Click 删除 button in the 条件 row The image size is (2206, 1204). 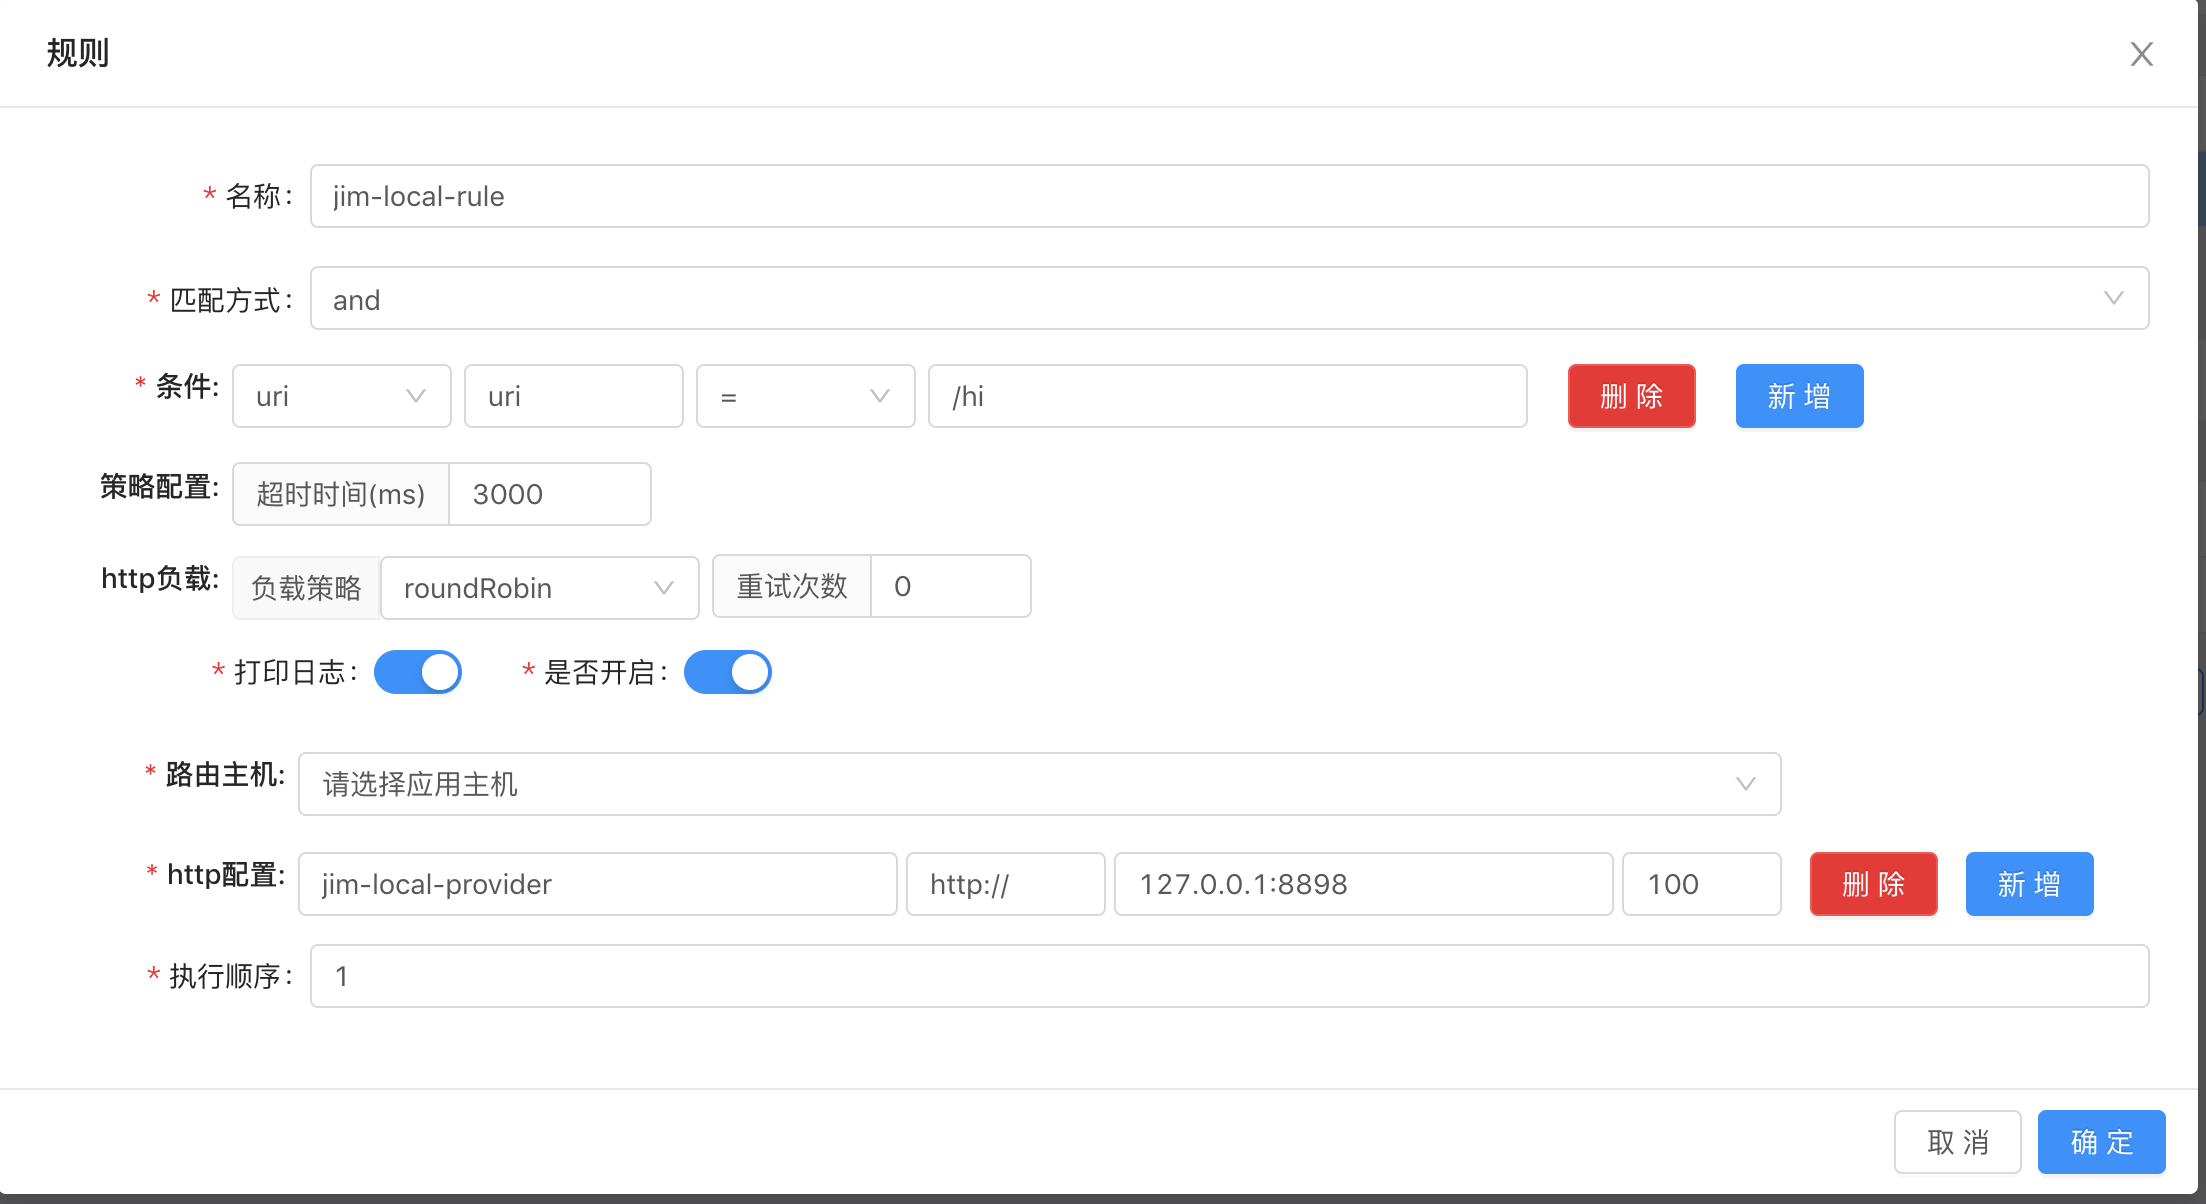pos(1631,396)
